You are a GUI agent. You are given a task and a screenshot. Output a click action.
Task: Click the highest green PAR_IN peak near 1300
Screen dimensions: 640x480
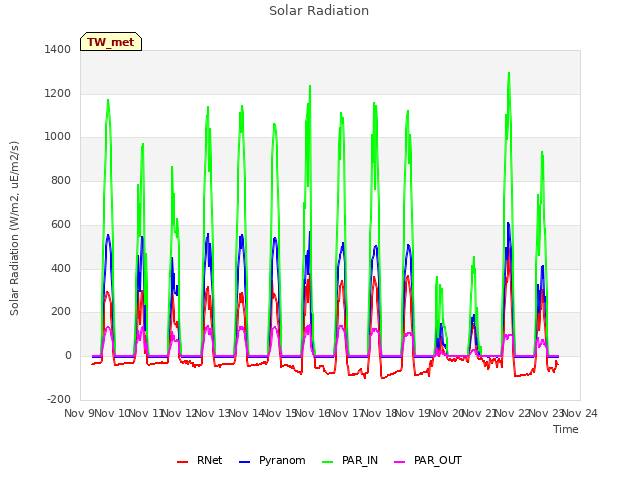(x=509, y=73)
